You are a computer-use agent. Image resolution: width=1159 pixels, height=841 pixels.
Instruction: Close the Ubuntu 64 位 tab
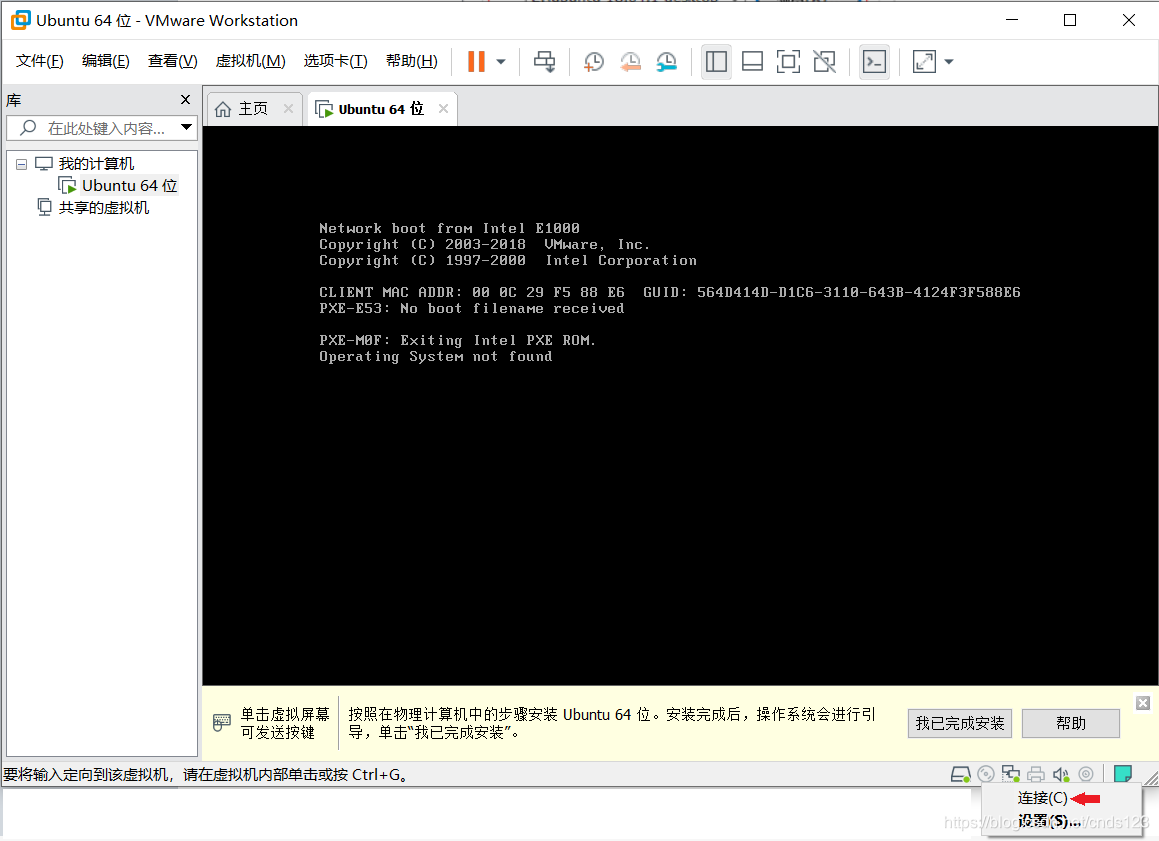pos(443,109)
